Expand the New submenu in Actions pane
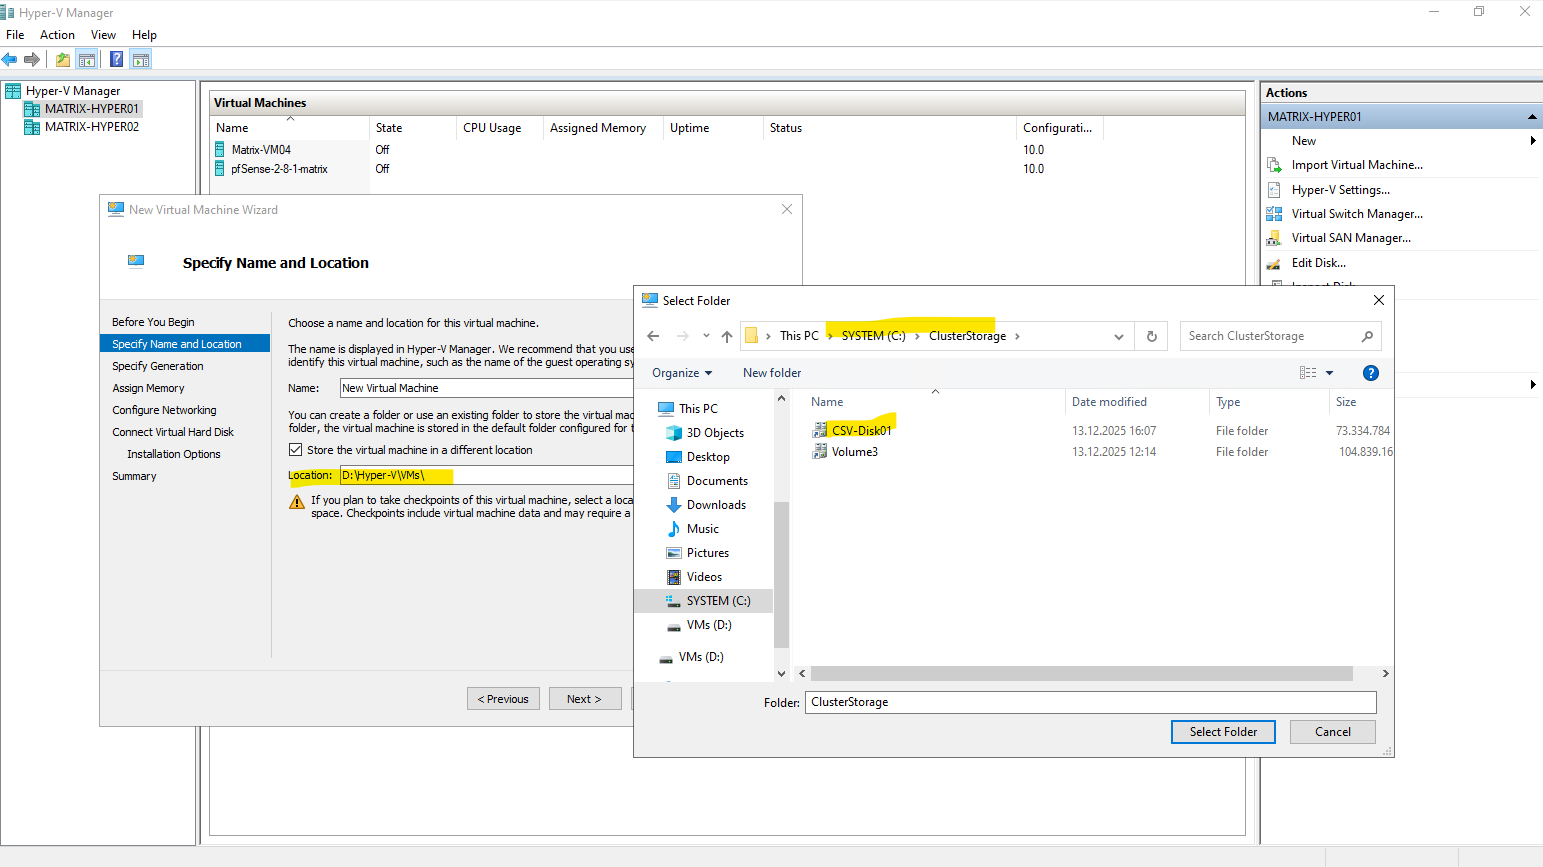Image resolution: width=1543 pixels, height=867 pixels. (1533, 141)
